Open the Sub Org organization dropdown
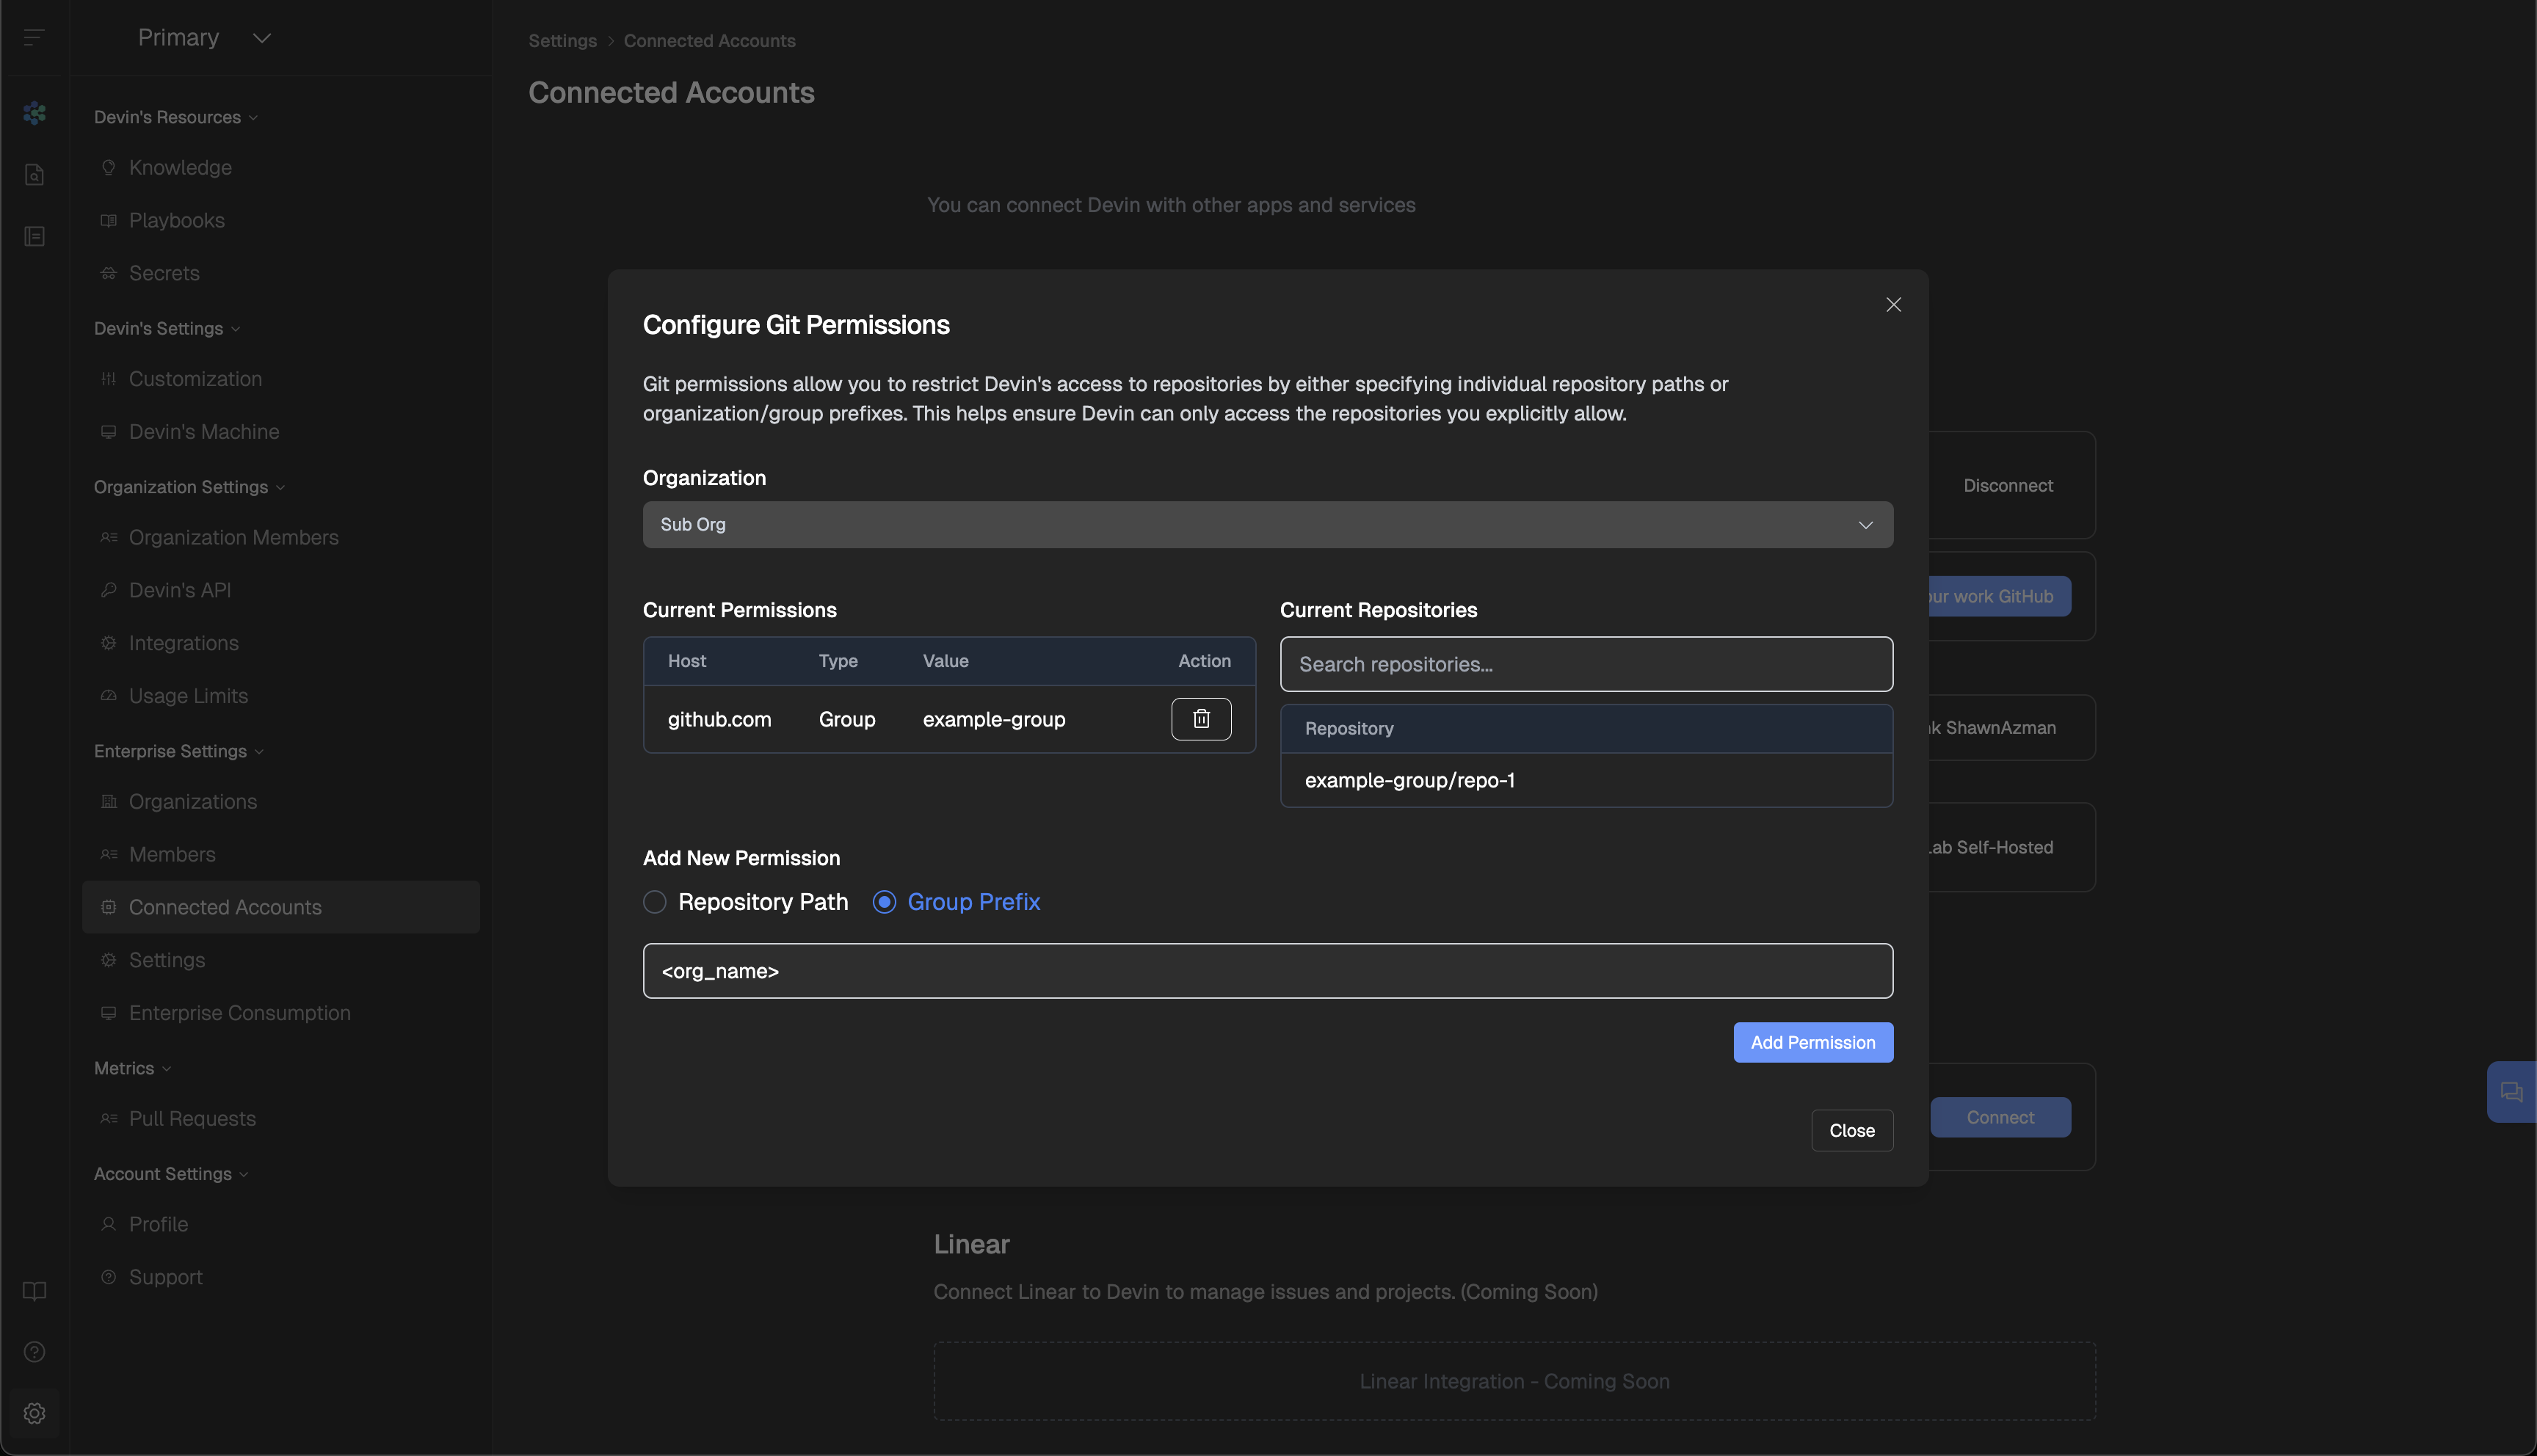The width and height of the screenshot is (2537, 1456). (x=1267, y=525)
